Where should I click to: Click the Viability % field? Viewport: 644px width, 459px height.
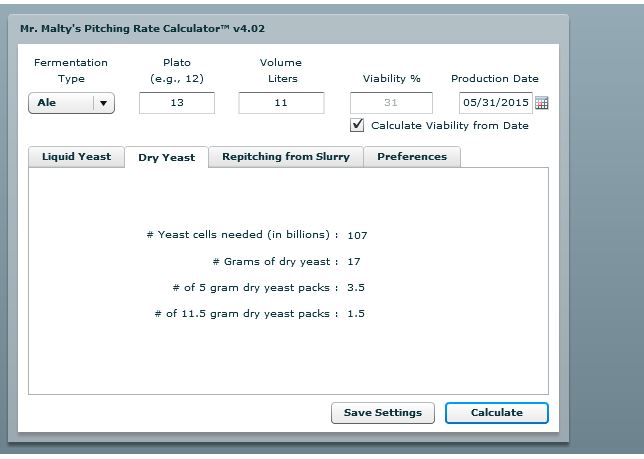(391, 103)
